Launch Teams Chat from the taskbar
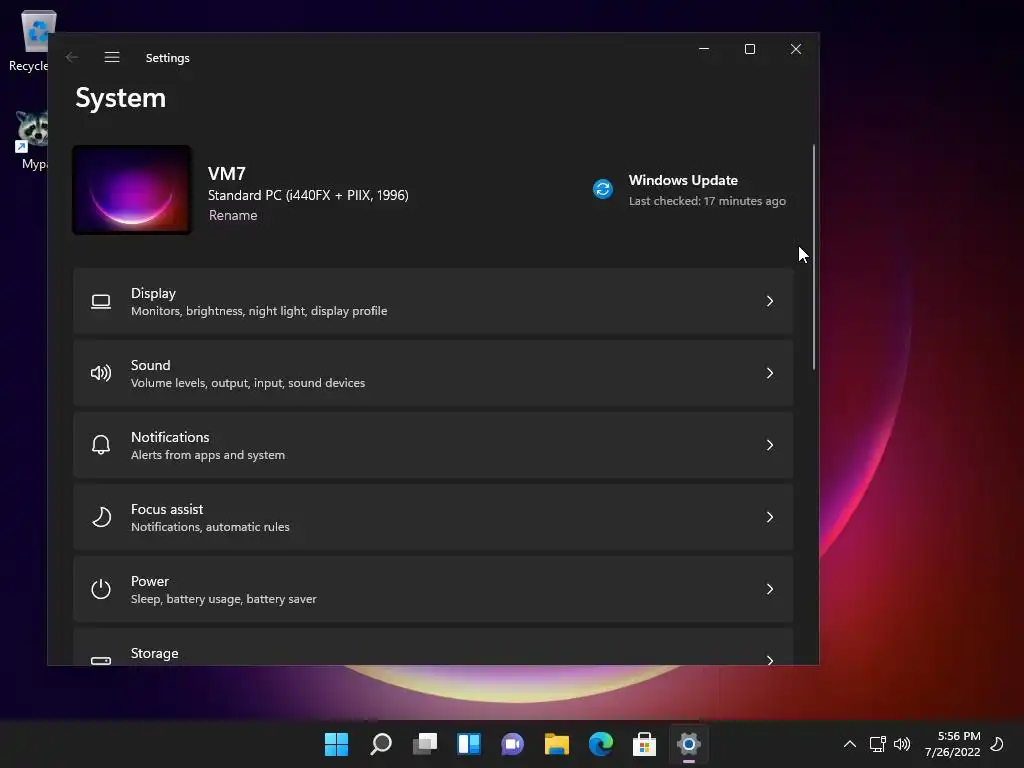 coord(513,744)
